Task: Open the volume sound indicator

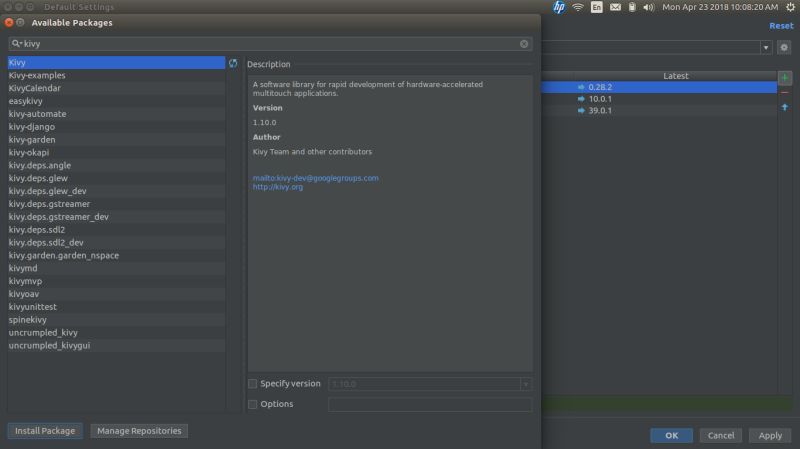Action: point(648,7)
